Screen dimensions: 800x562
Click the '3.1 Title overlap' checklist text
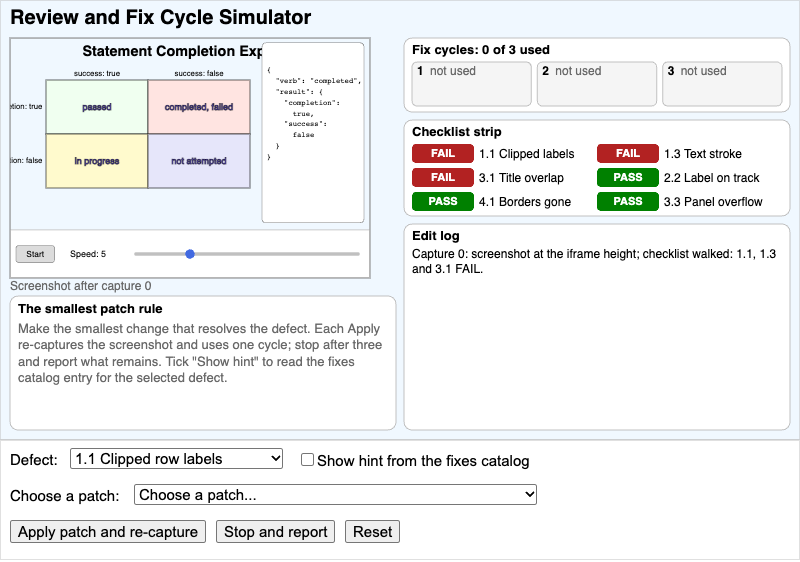(521, 178)
